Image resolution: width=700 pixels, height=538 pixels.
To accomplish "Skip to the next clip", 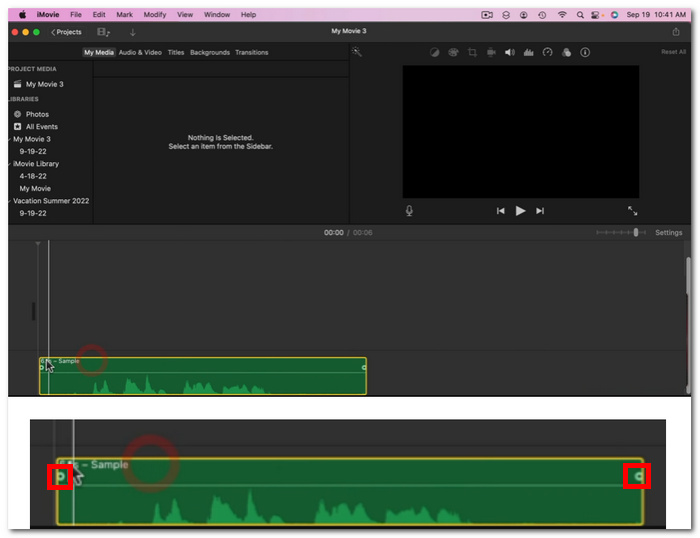I will tap(540, 211).
